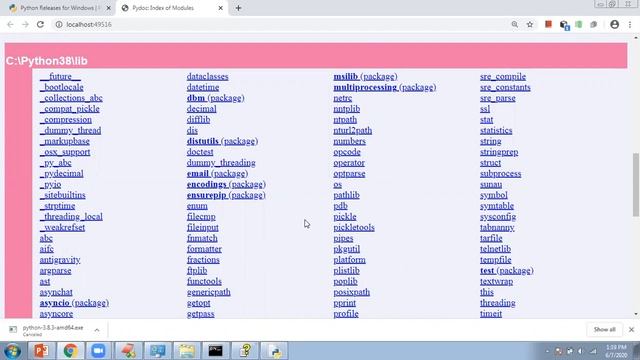Open the dataclasses module link
Image resolution: width=640 pixels, height=360 pixels.
pyautogui.click(x=207, y=76)
